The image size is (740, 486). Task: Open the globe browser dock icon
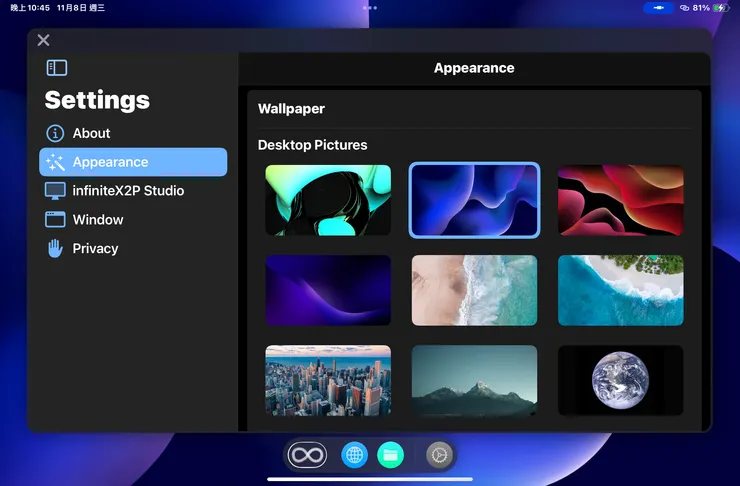click(x=354, y=455)
